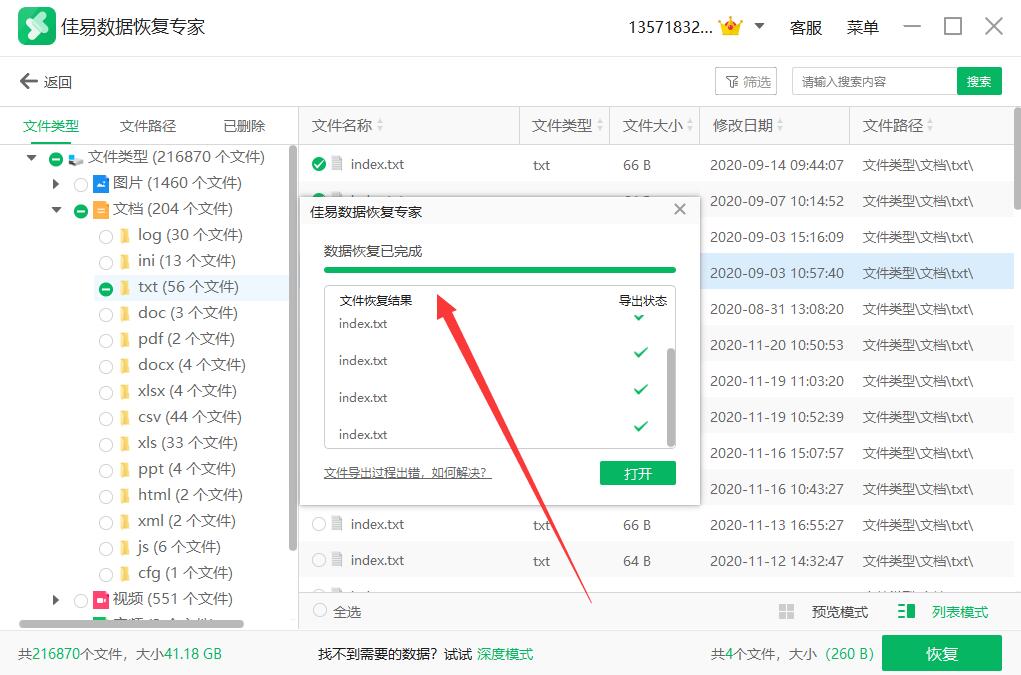Viewport: 1021px width, 675px height.
Task: Click the xlsx folder icon
Action: coord(124,392)
